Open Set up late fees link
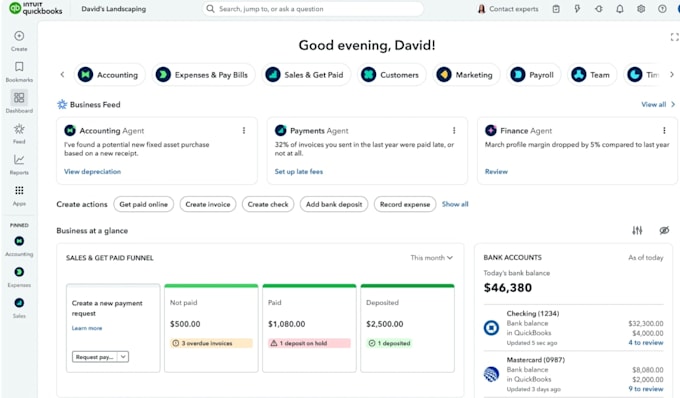Screen dimensions: 680x398 pos(299,172)
